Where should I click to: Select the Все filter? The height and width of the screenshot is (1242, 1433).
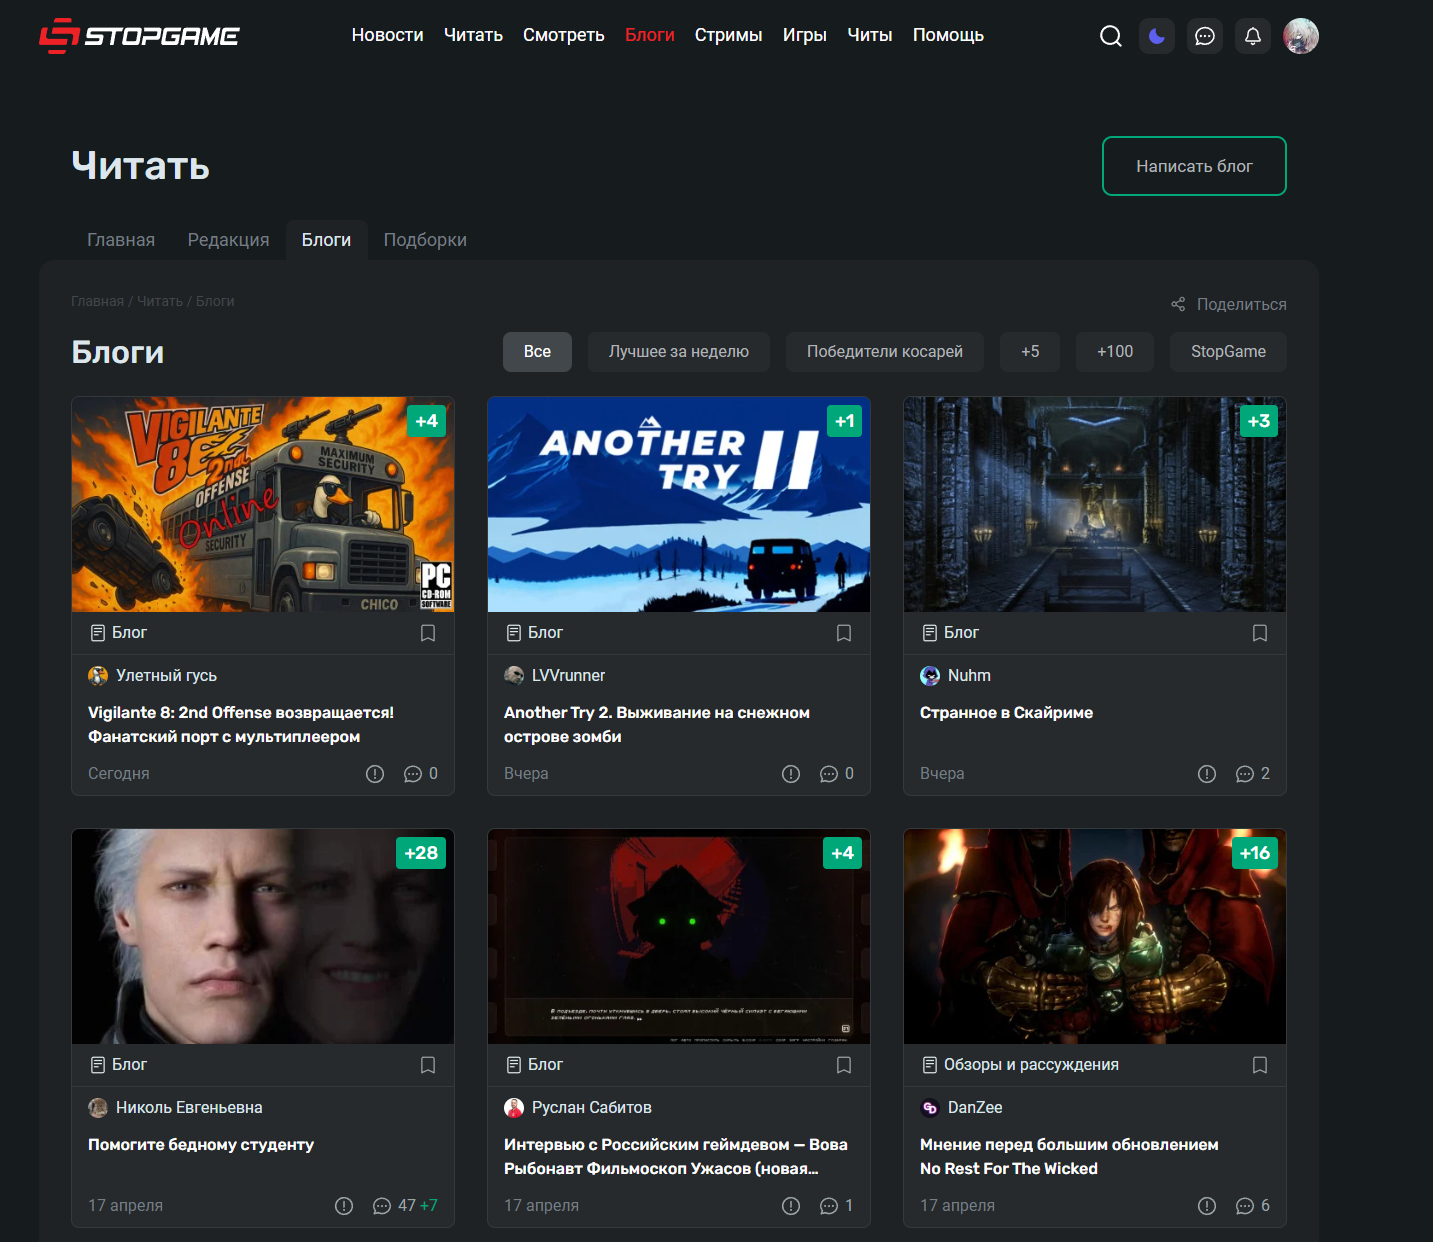pos(537,352)
